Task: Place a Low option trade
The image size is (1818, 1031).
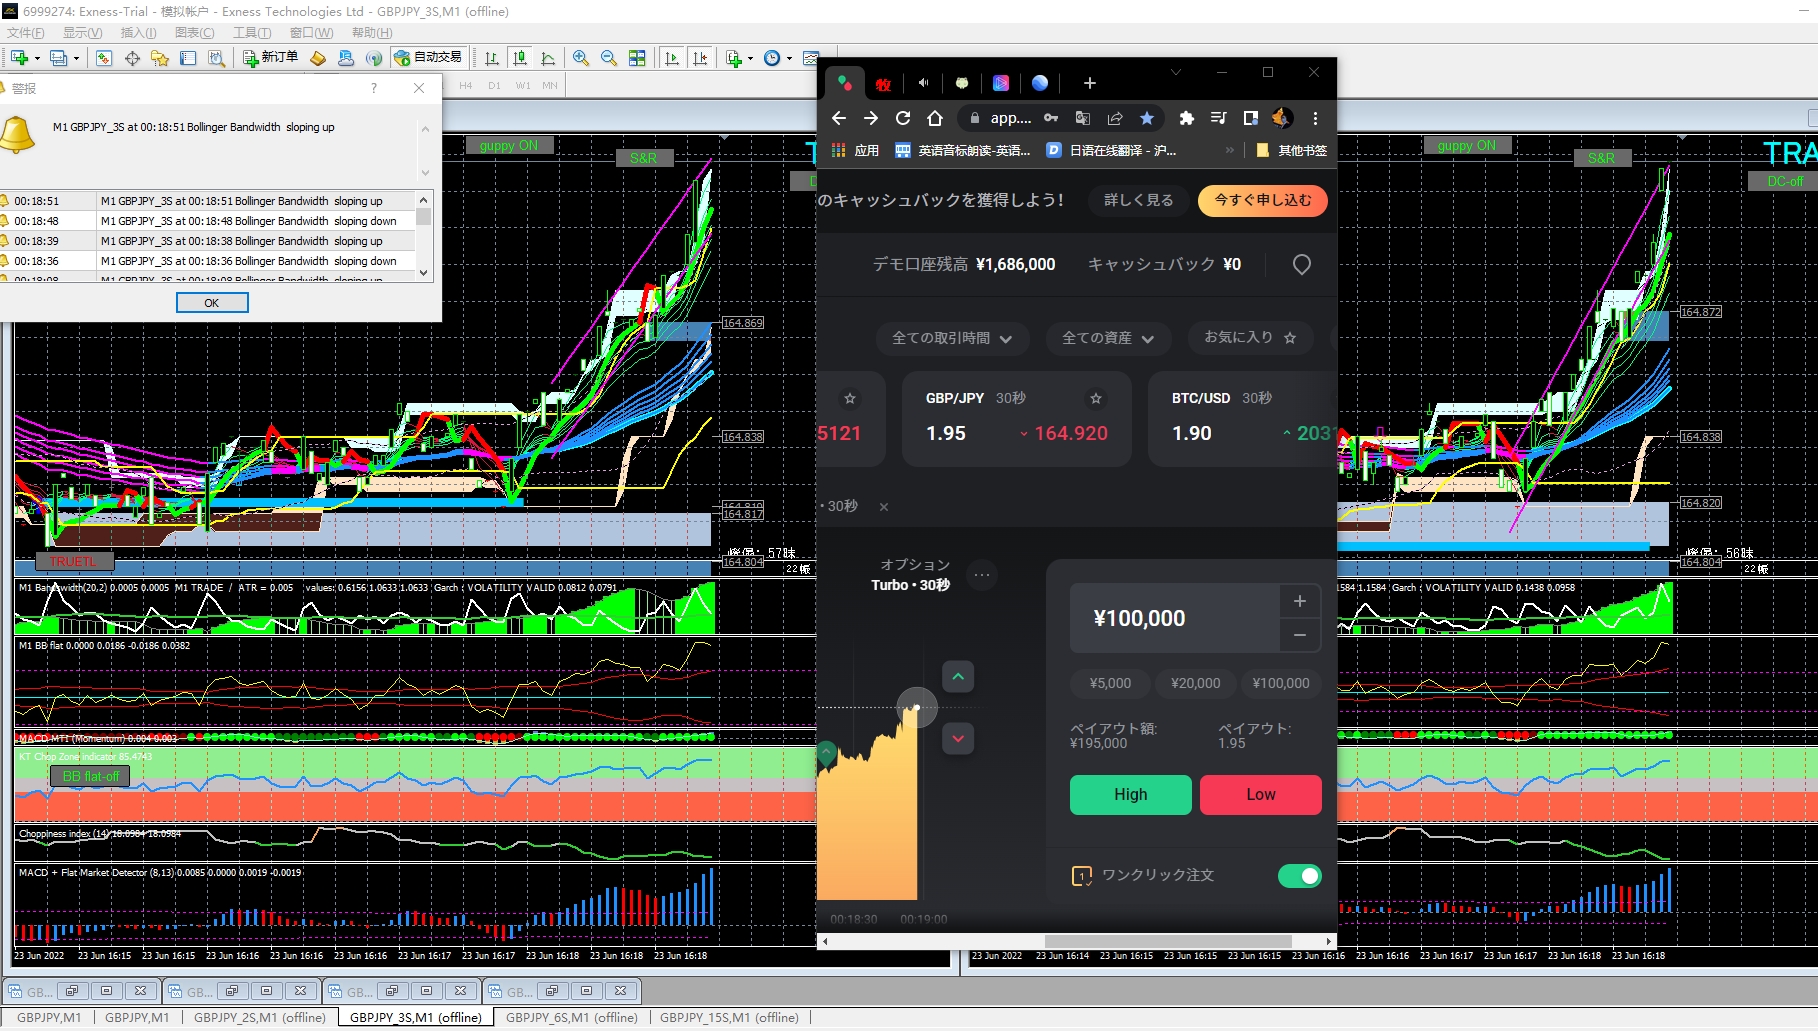Action: (1261, 794)
